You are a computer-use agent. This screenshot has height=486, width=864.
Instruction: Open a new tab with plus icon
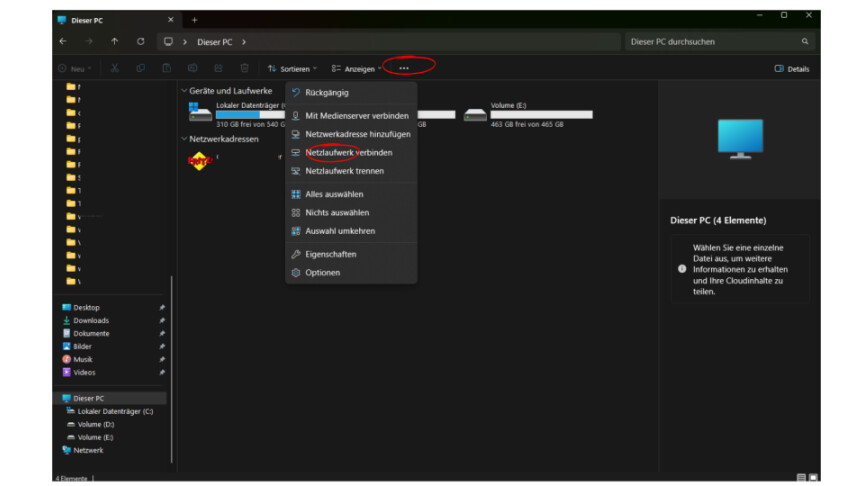click(195, 20)
